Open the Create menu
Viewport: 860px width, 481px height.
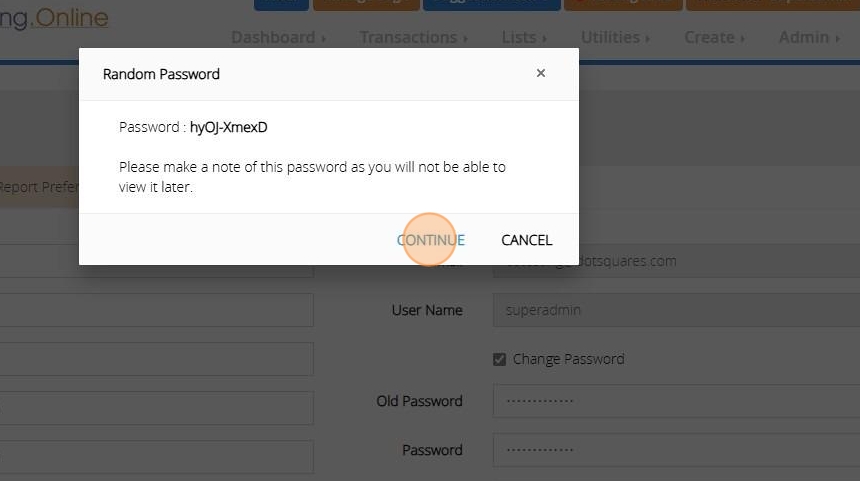[714, 37]
